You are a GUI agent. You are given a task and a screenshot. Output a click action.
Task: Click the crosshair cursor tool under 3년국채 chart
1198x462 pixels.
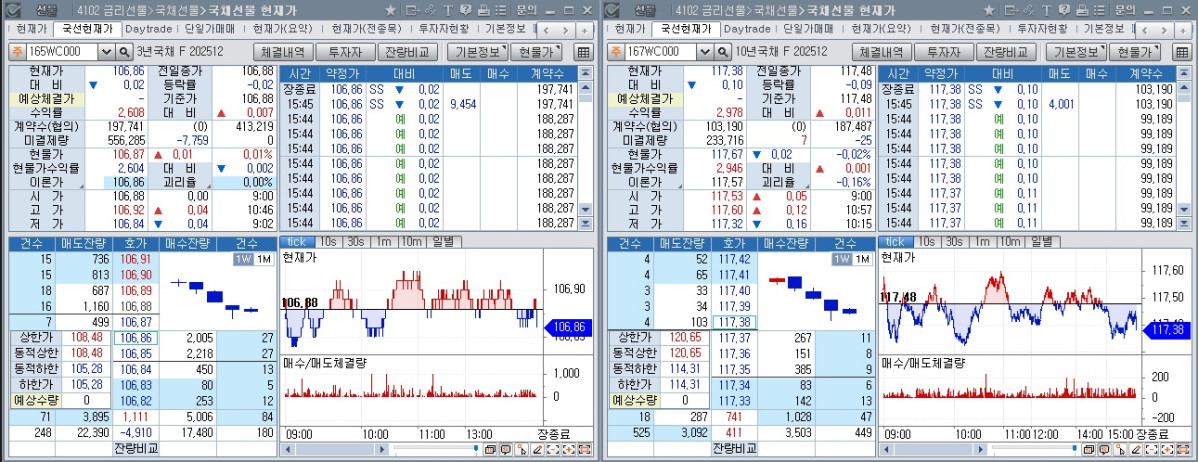[520, 449]
